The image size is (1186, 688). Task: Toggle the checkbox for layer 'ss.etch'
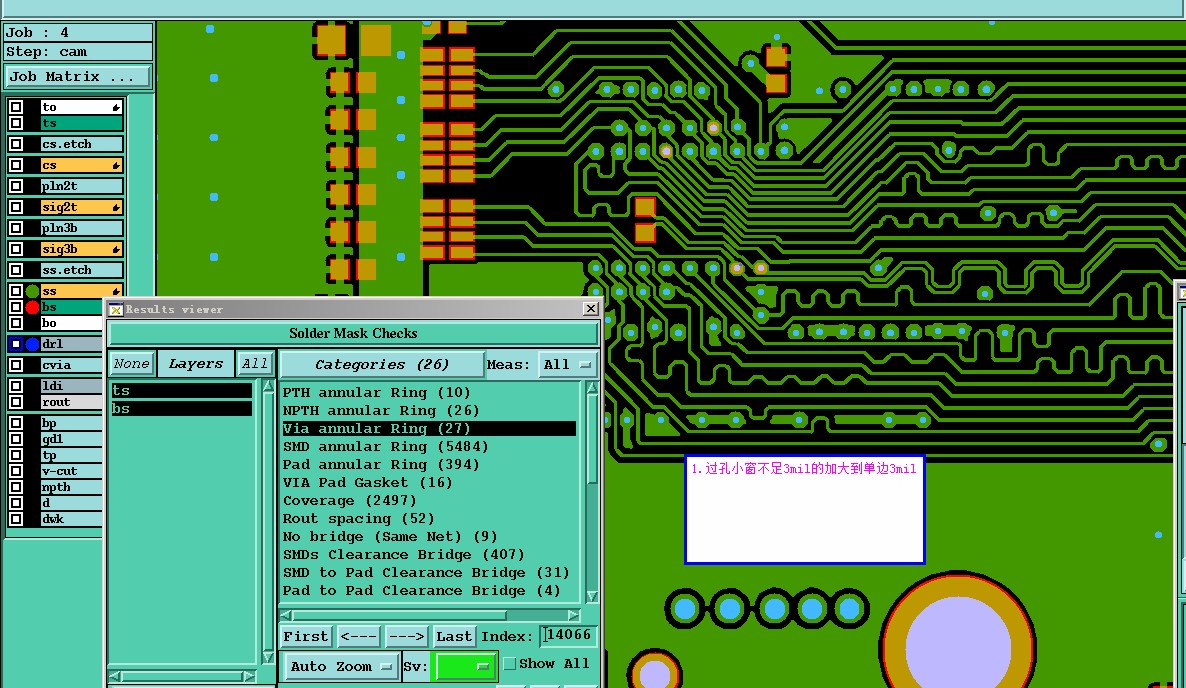tap(16, 270)
